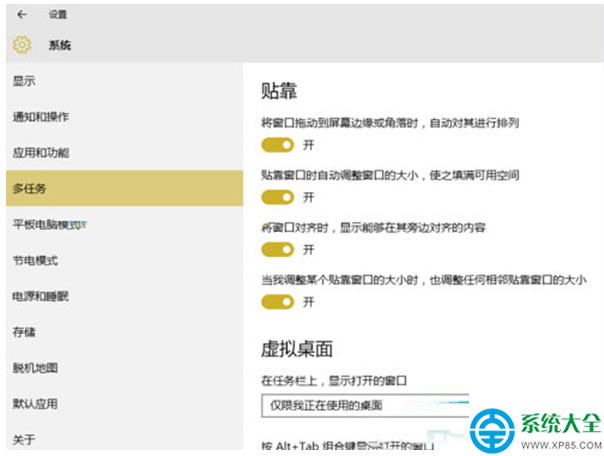Open the taskbar window display dropdown
604x456 pixels.
(365, 406)
